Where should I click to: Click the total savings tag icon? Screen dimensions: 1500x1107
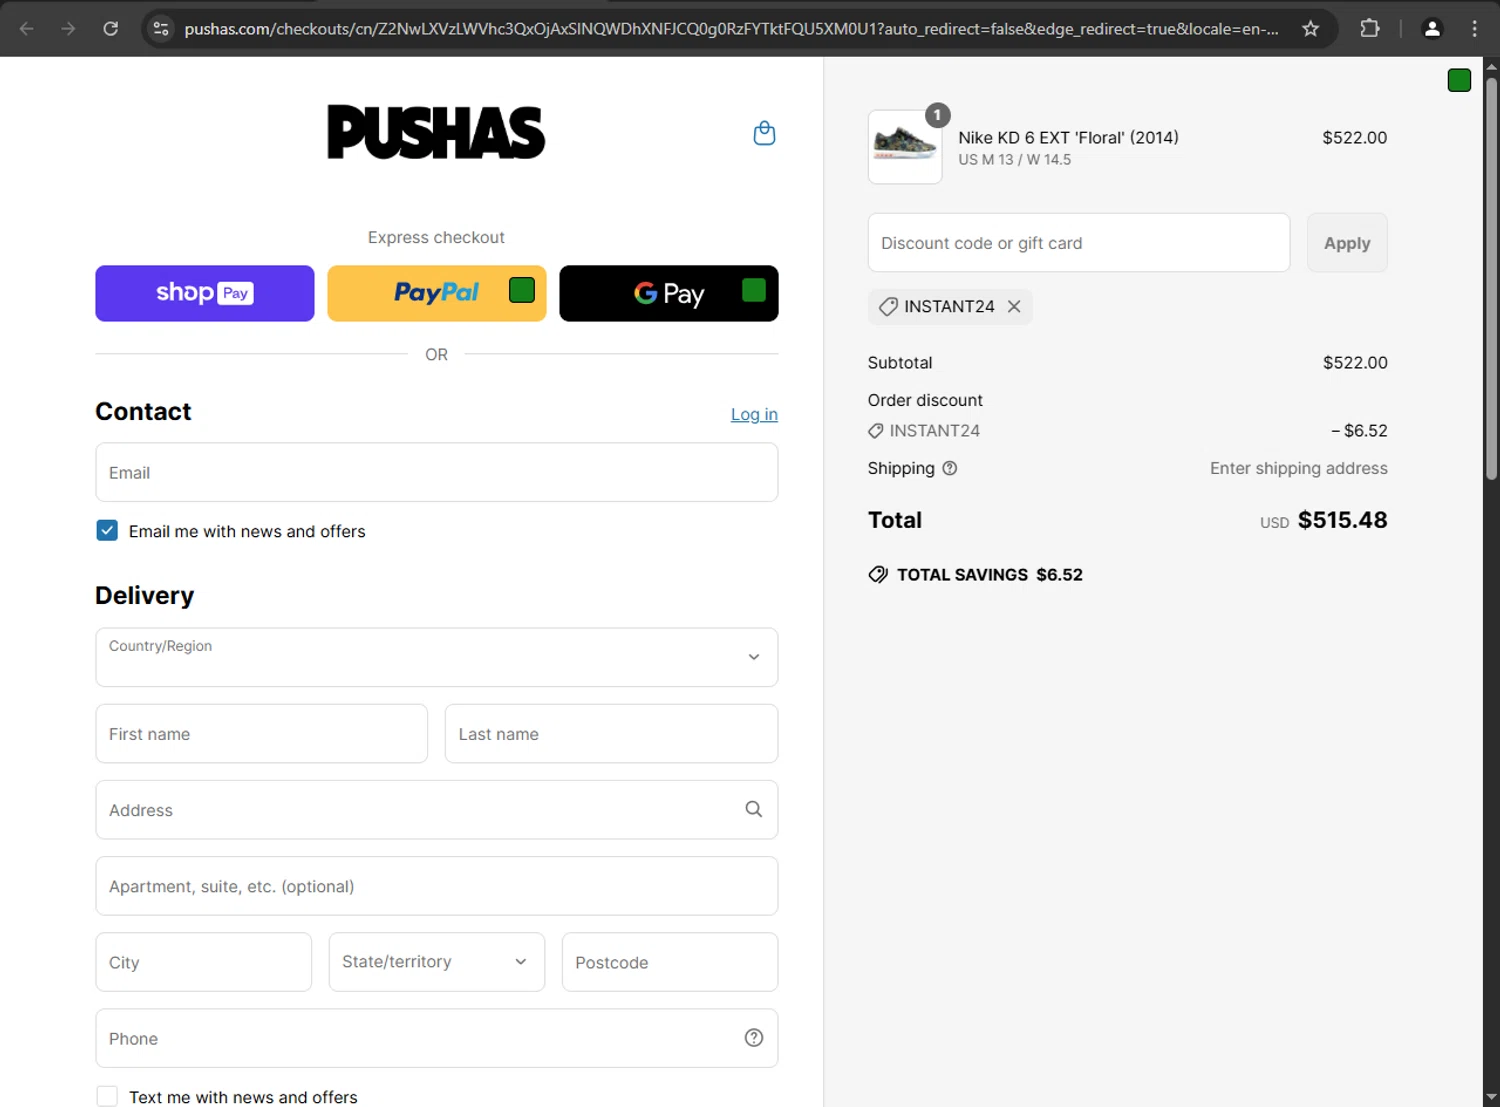pos(878,574)
